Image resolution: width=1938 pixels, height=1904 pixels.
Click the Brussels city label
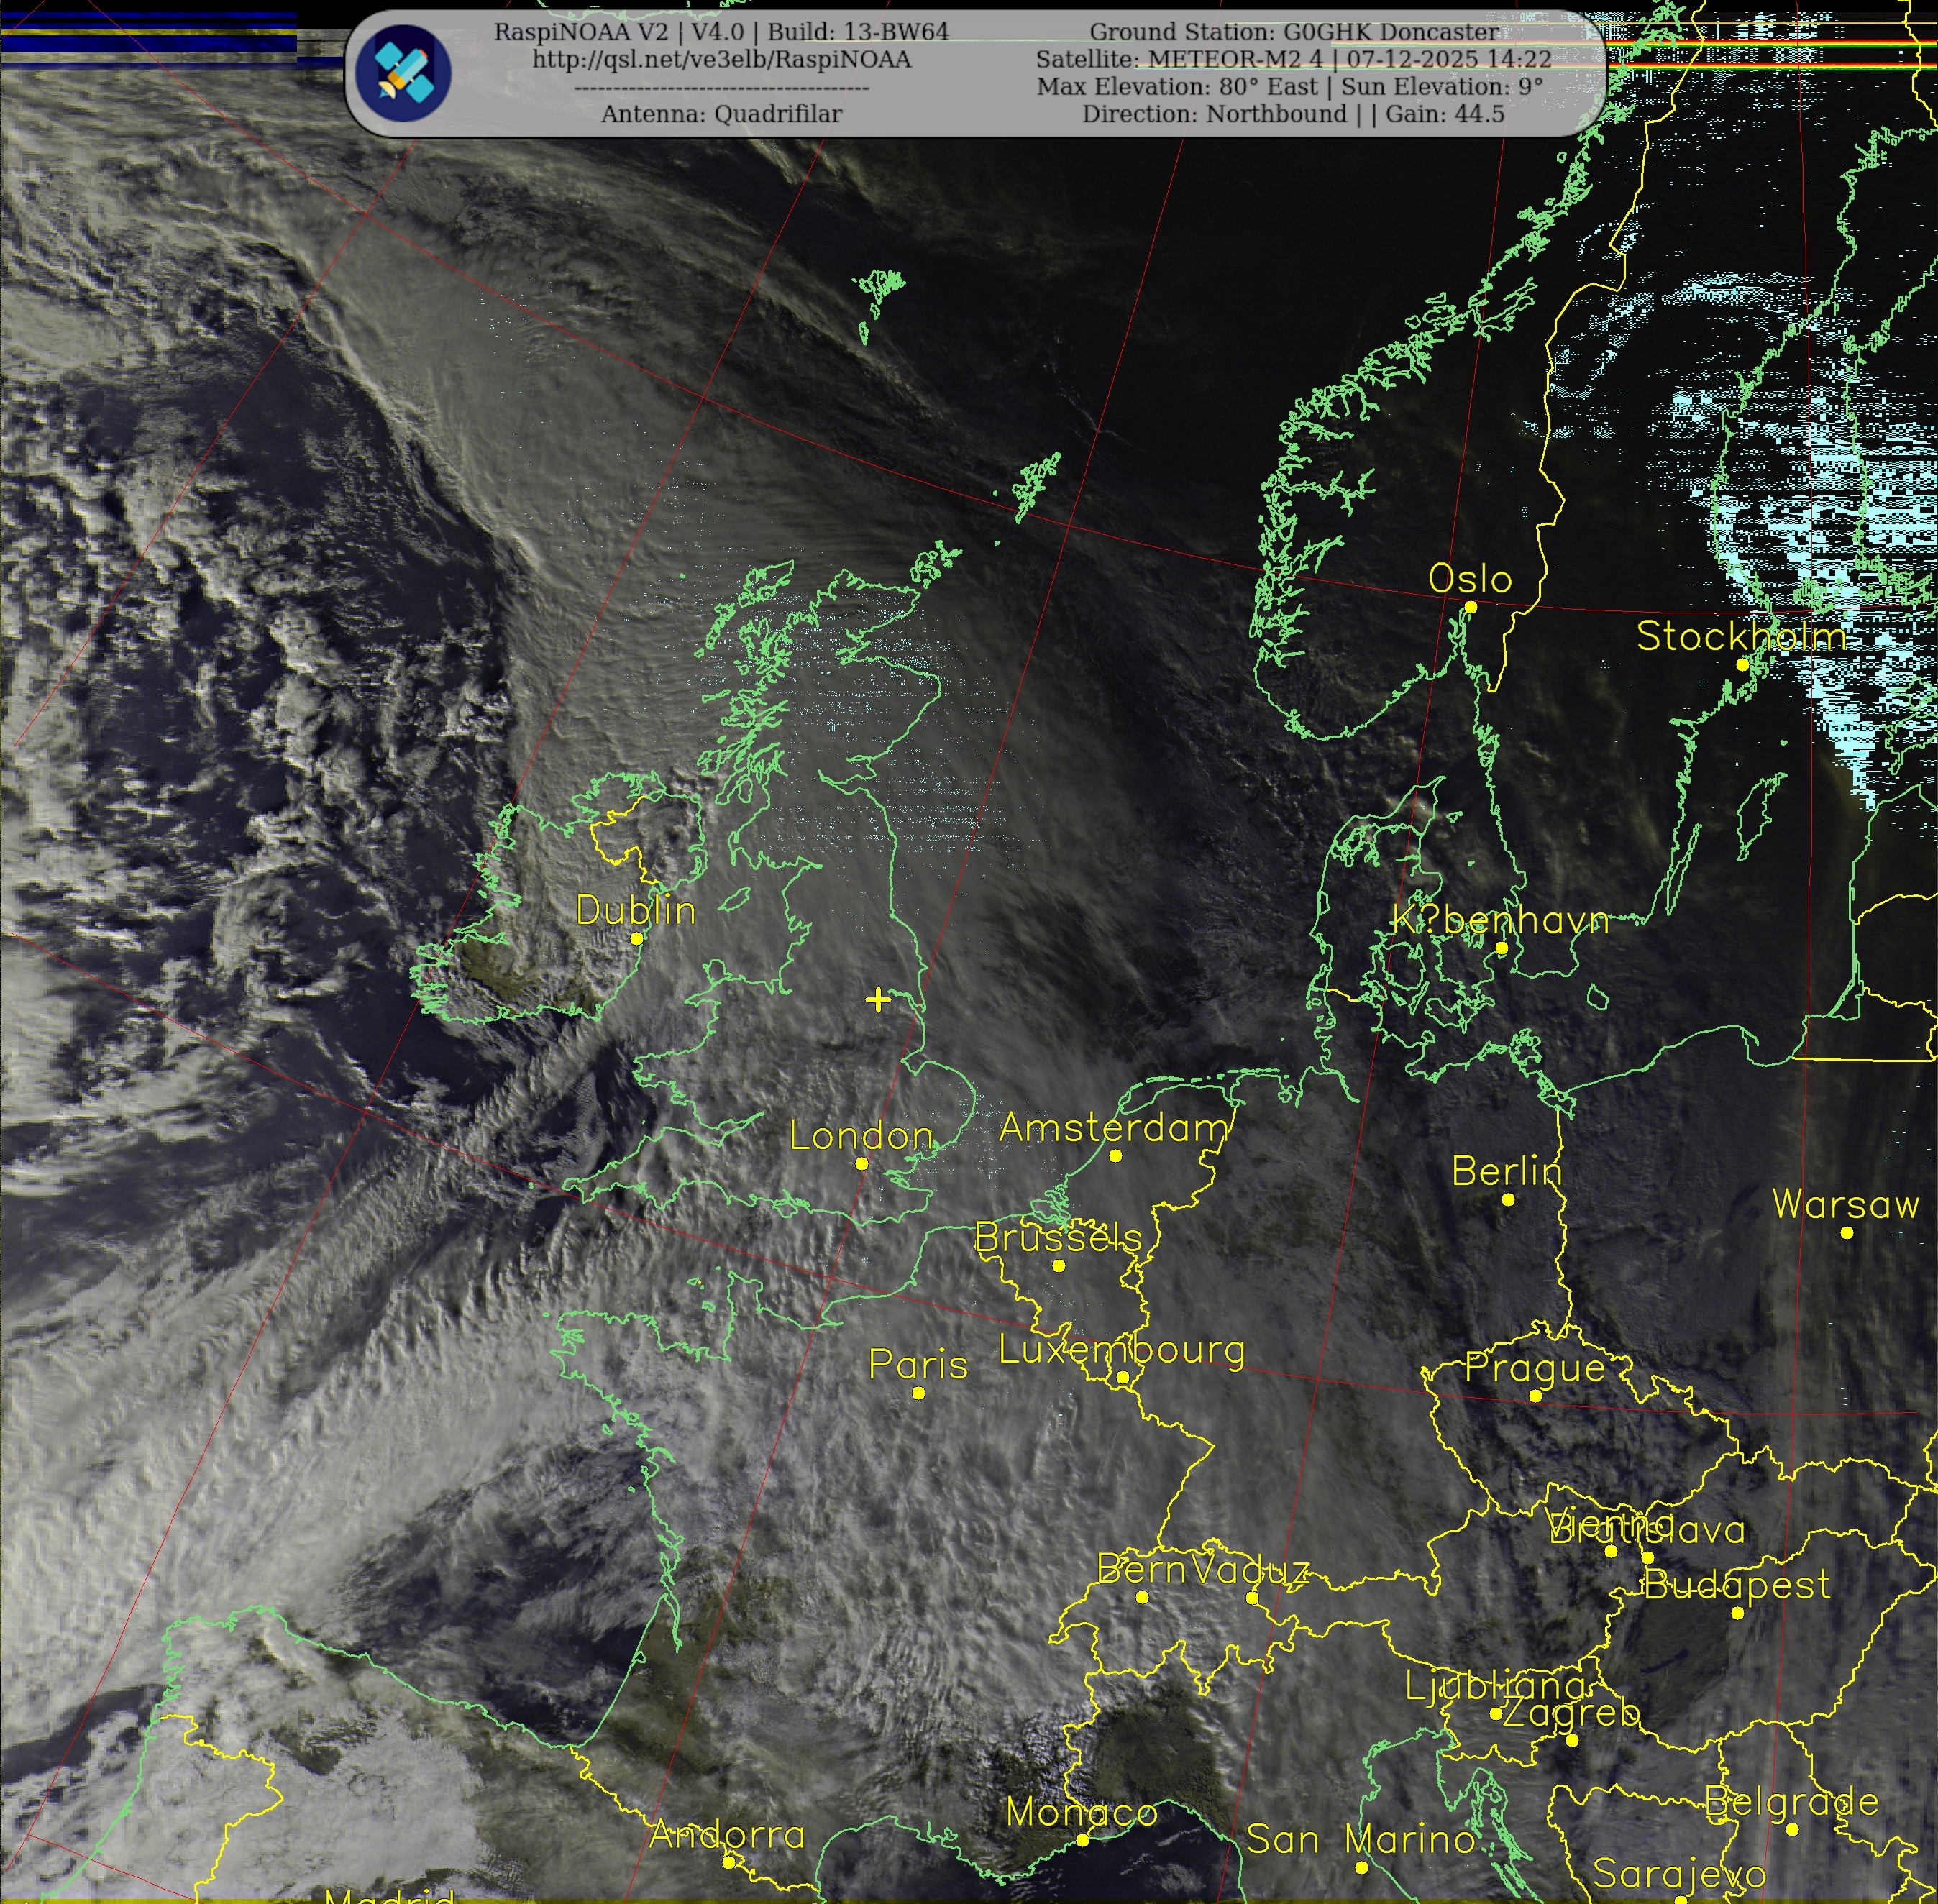[x=1058, y=1238]
